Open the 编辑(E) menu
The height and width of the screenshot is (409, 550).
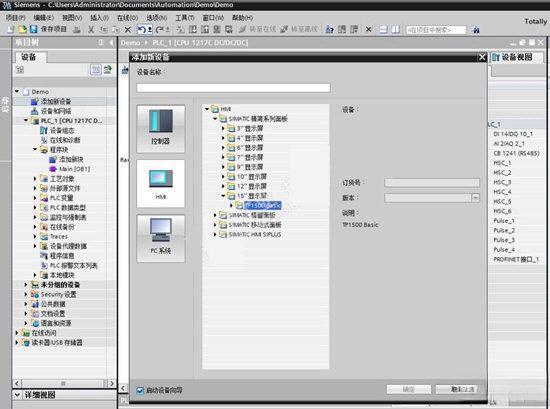click(43, 17)
